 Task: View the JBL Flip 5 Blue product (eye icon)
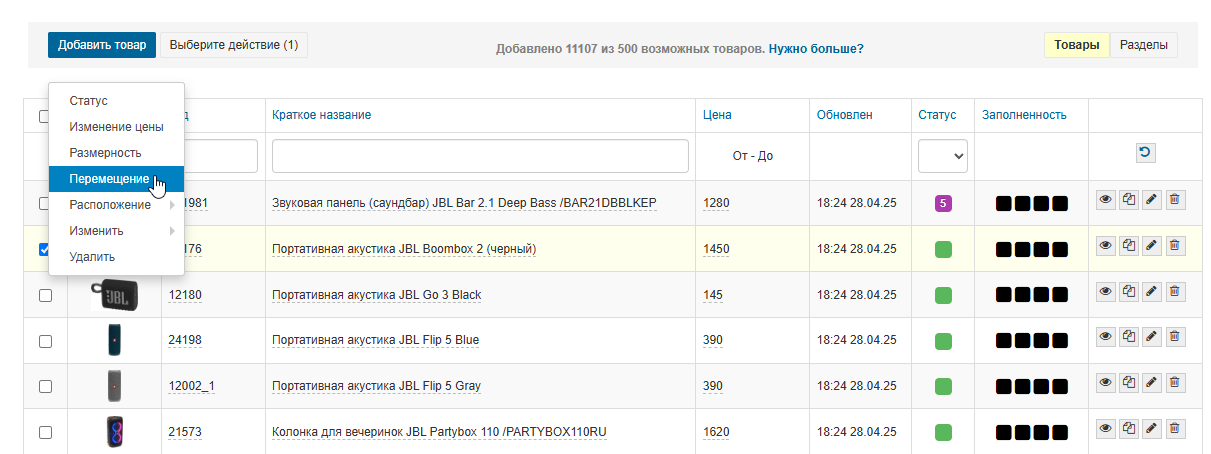pyautogui.click(x=1106, y=337)
